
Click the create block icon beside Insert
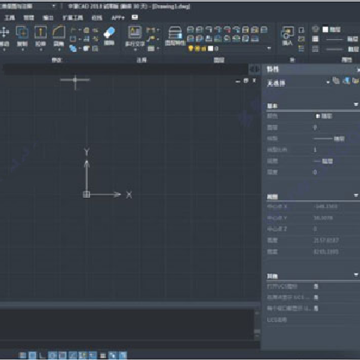pyautogui.click(x=302, y=30)
